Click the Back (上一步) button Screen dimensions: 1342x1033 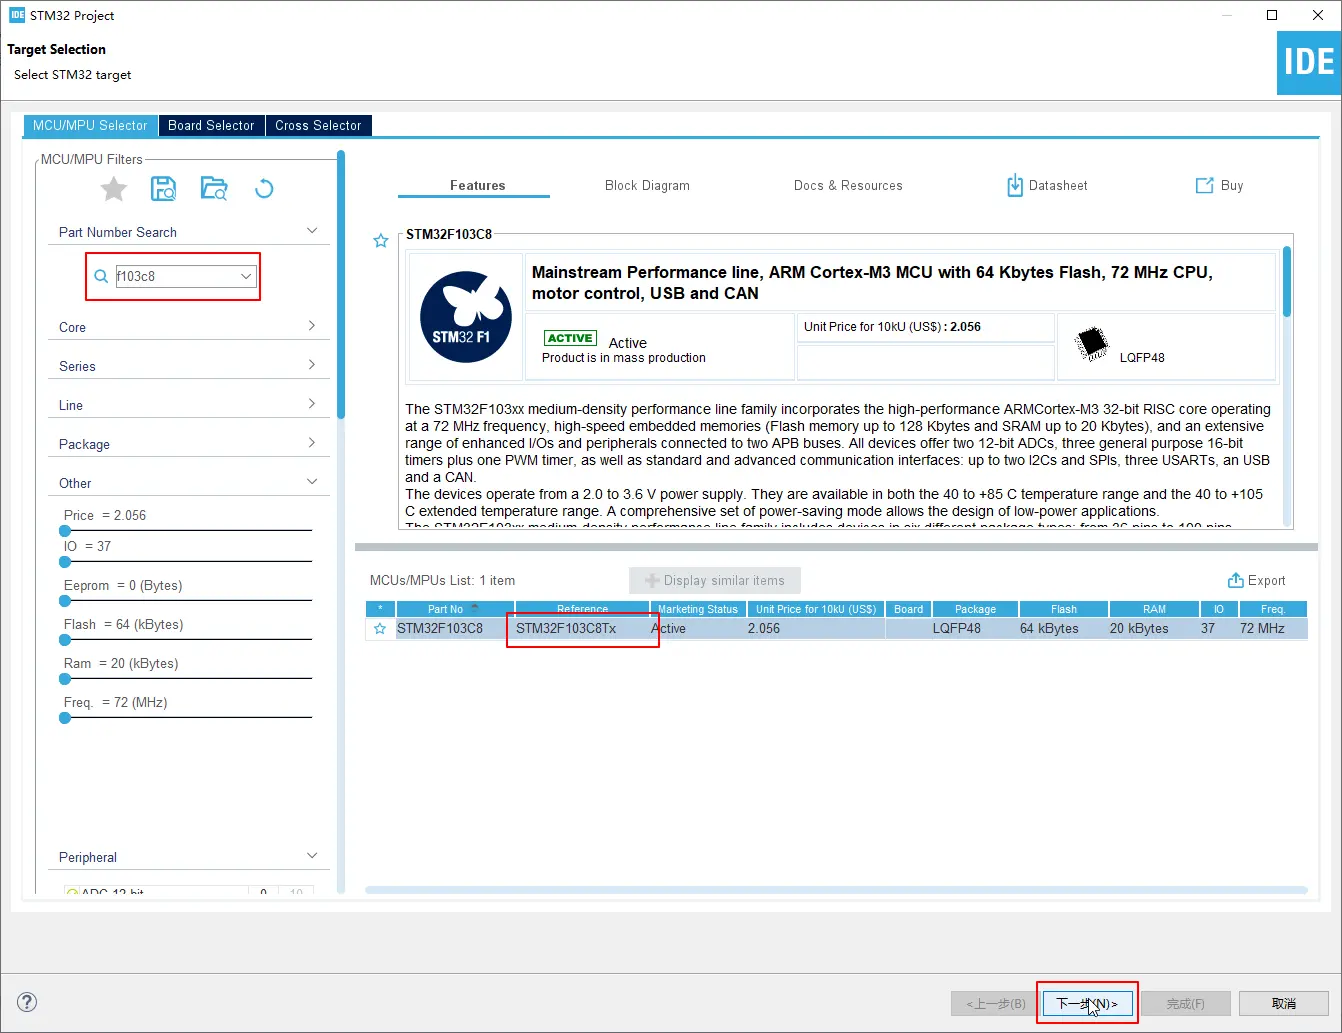coord(996,1003)
